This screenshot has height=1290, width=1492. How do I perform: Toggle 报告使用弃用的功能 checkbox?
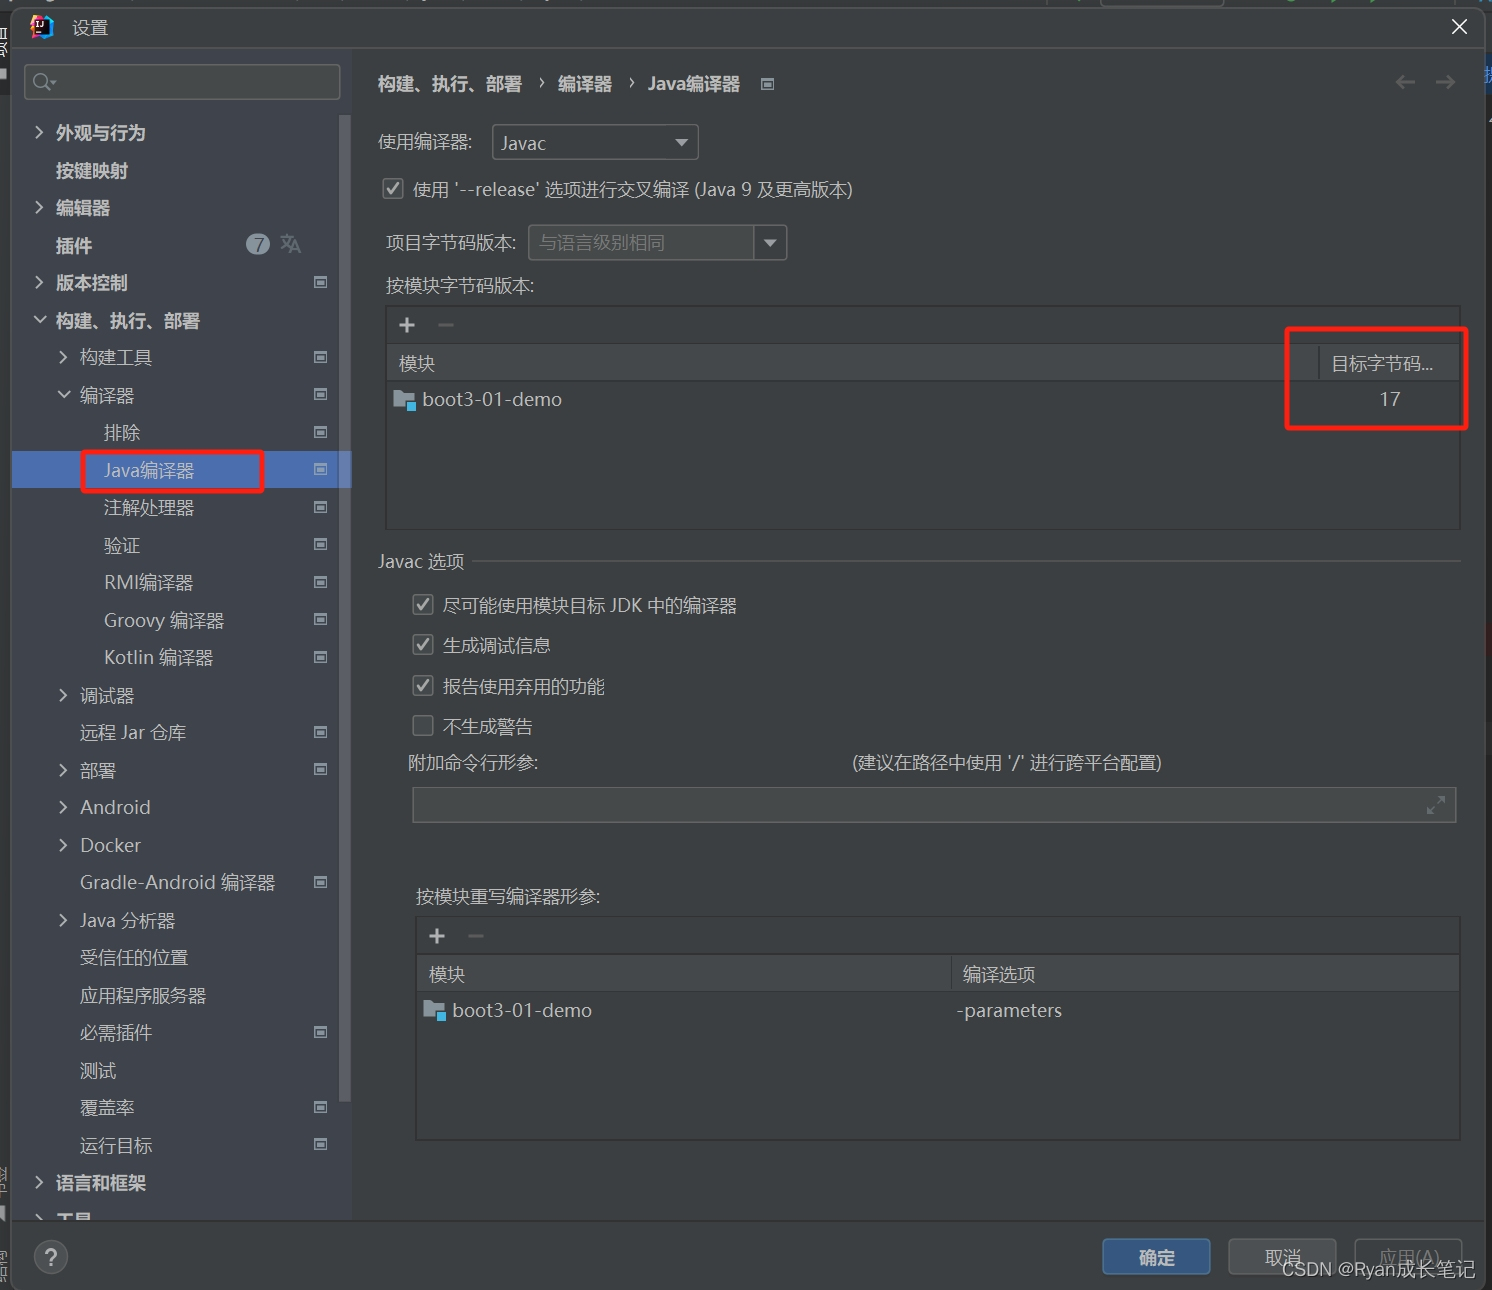(423, 686)
